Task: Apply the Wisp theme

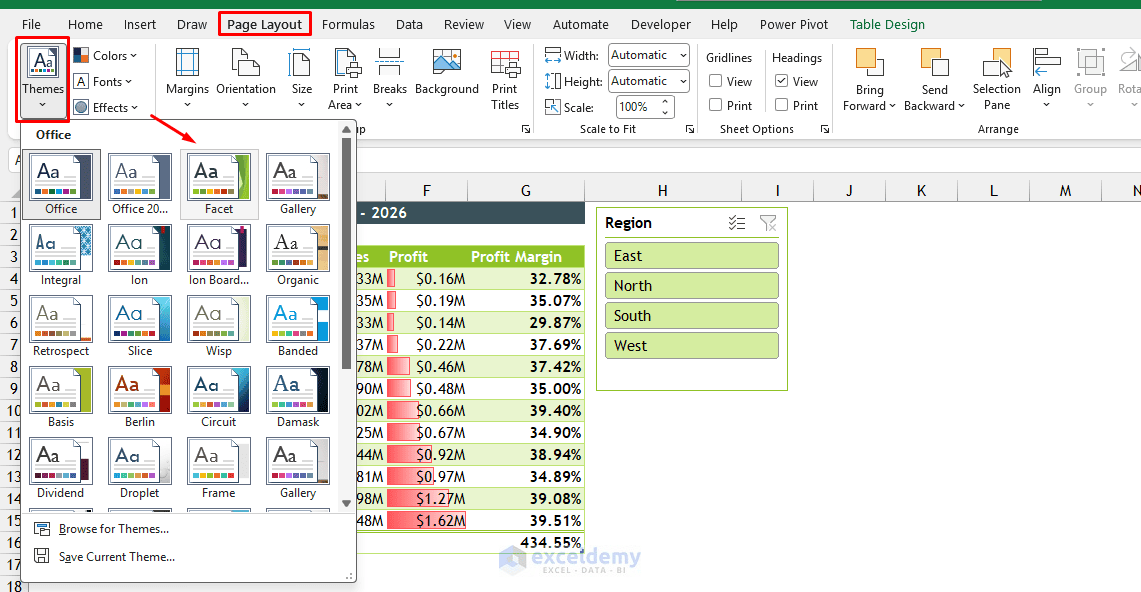Action: (x=219, y=326)
